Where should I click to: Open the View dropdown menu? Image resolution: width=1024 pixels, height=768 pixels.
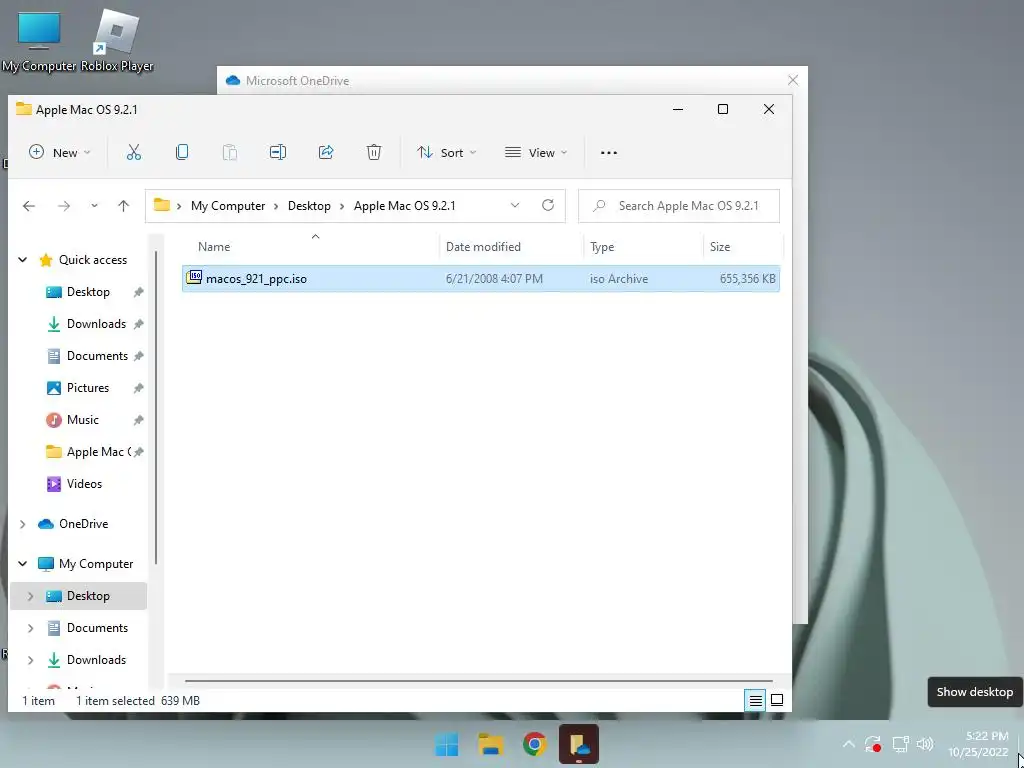tap(536, 152)
